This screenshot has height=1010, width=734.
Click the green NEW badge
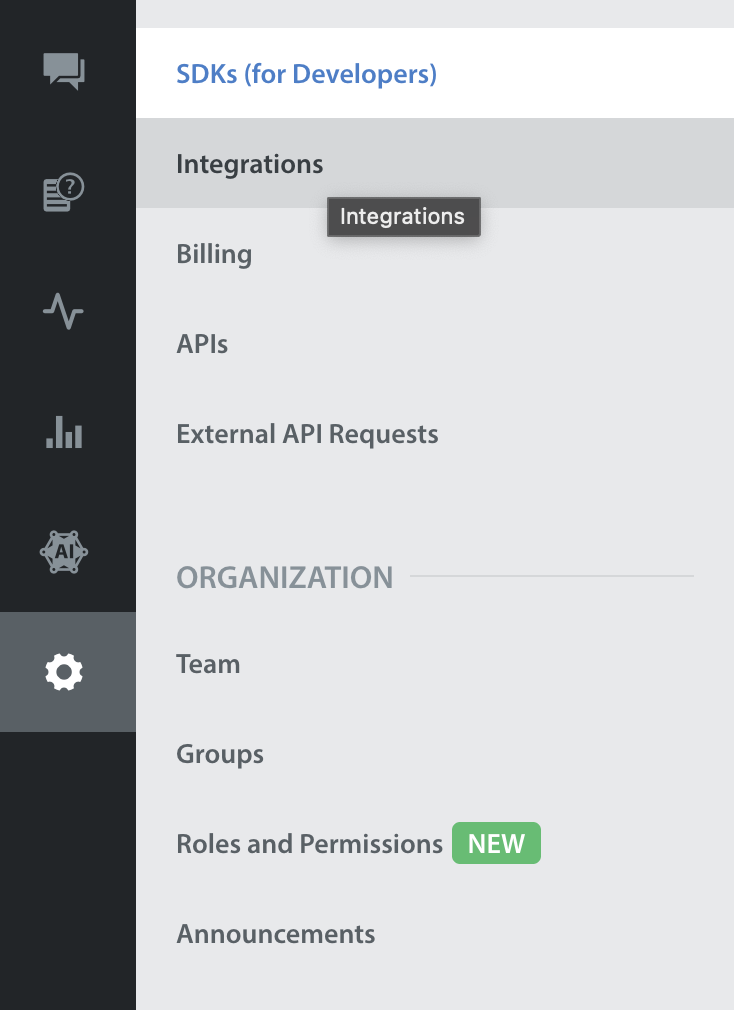496,843
